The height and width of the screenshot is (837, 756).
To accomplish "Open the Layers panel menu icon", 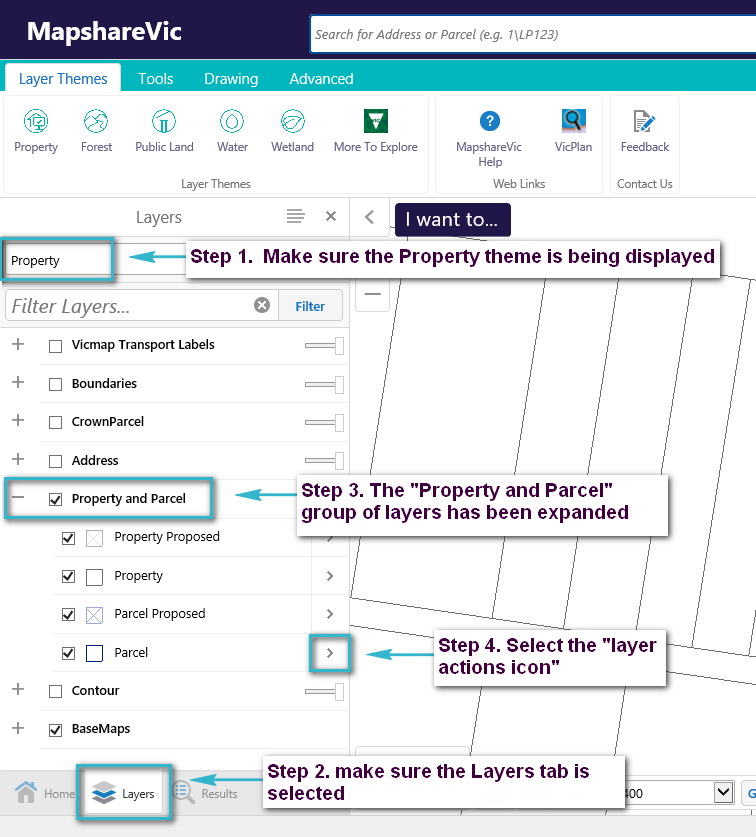I will 295,216.
